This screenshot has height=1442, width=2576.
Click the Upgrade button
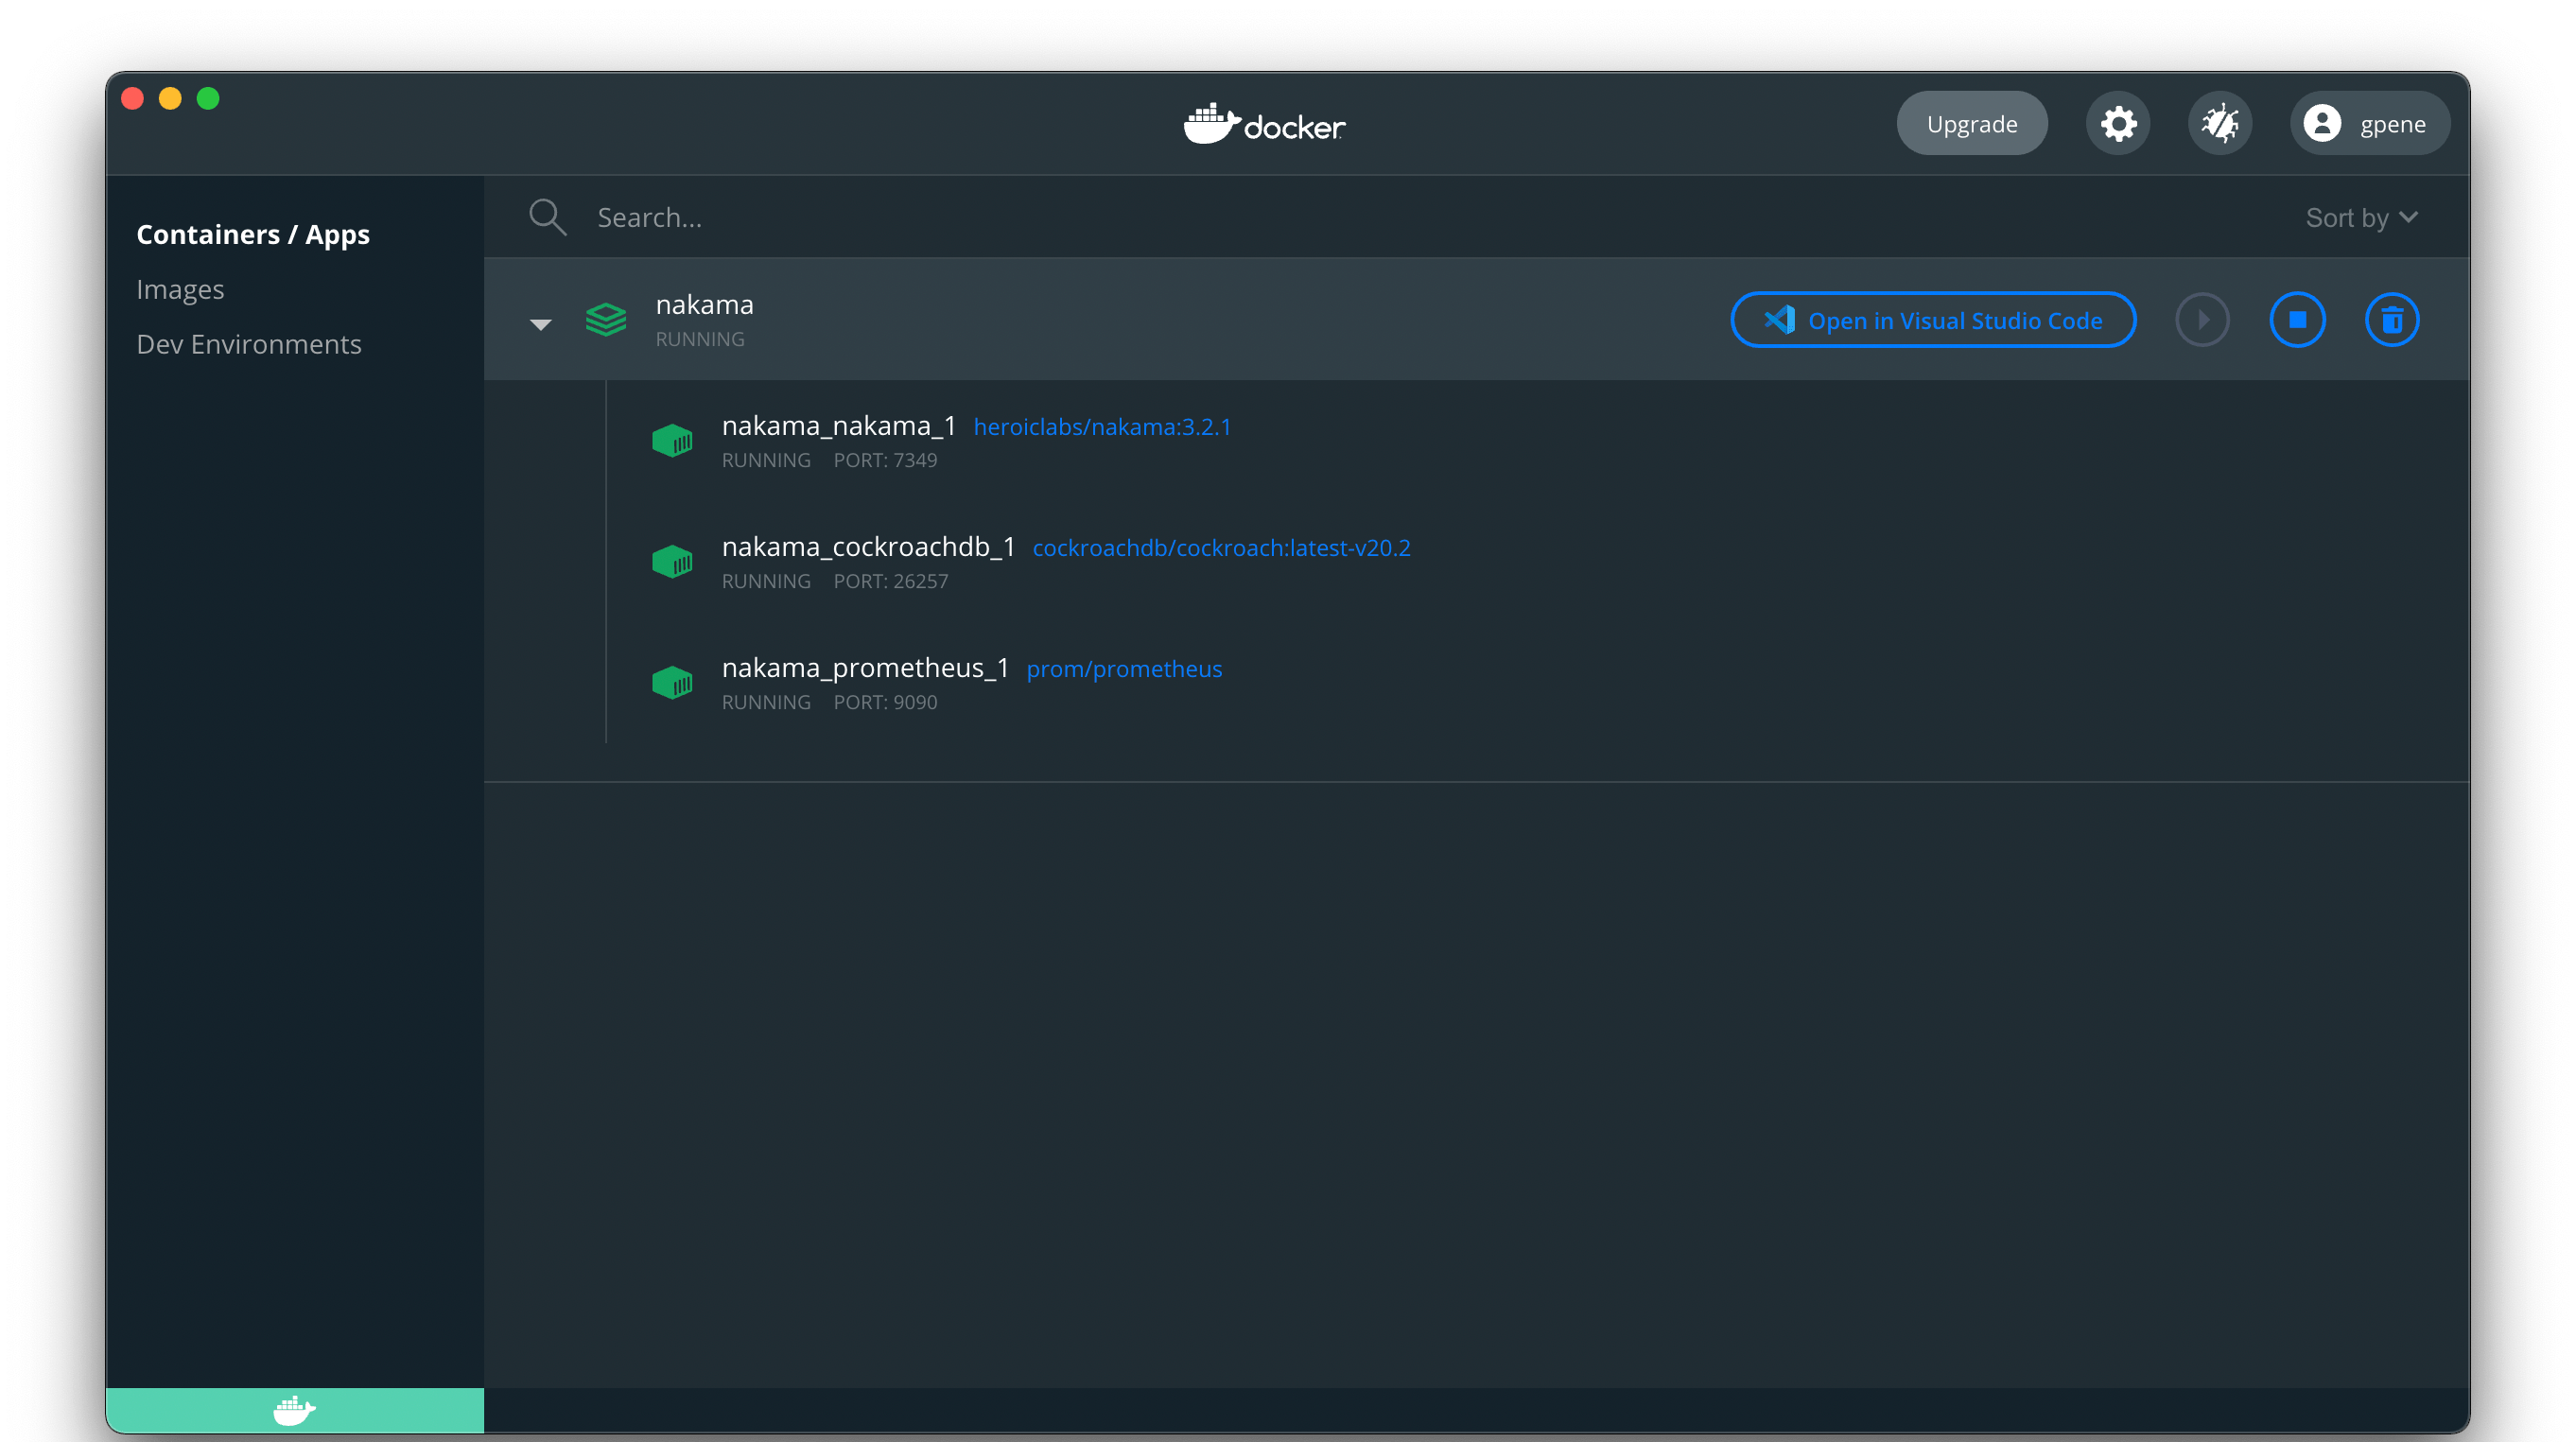1971,124
